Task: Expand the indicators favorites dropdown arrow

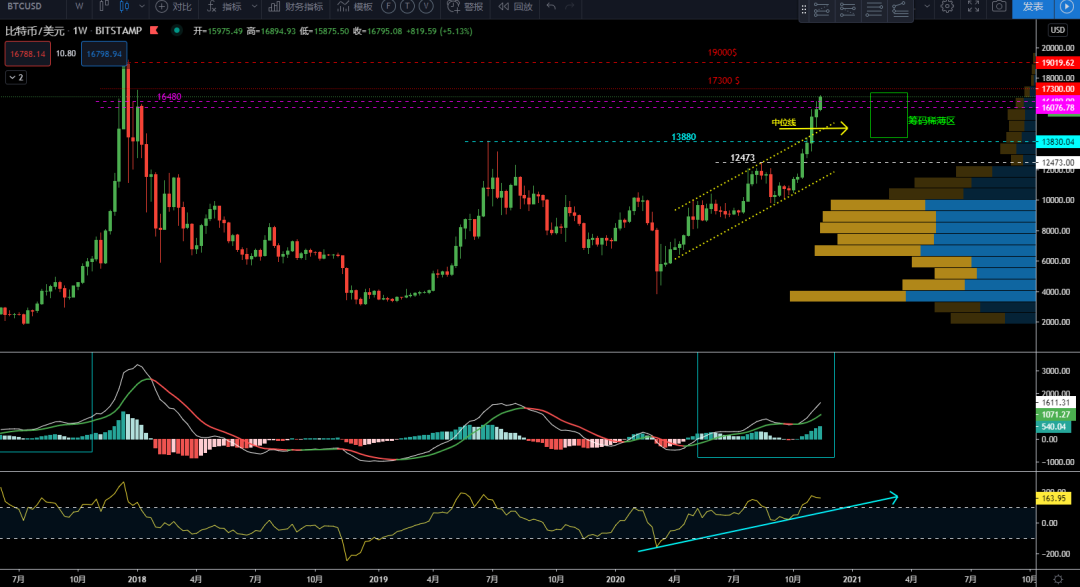Action: pyautogui.click(x=255, y=7)
